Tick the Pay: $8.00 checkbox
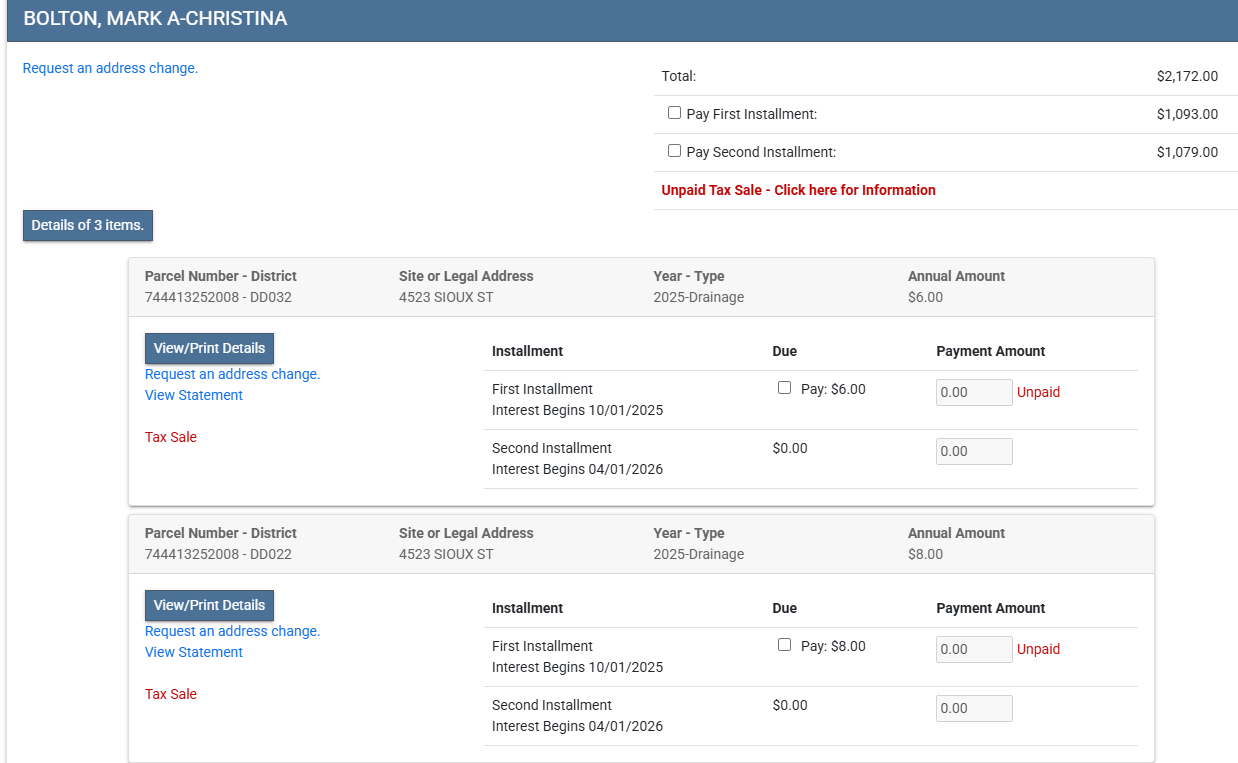The height and width of the screenshot is (763, 1238). [784, 645]
